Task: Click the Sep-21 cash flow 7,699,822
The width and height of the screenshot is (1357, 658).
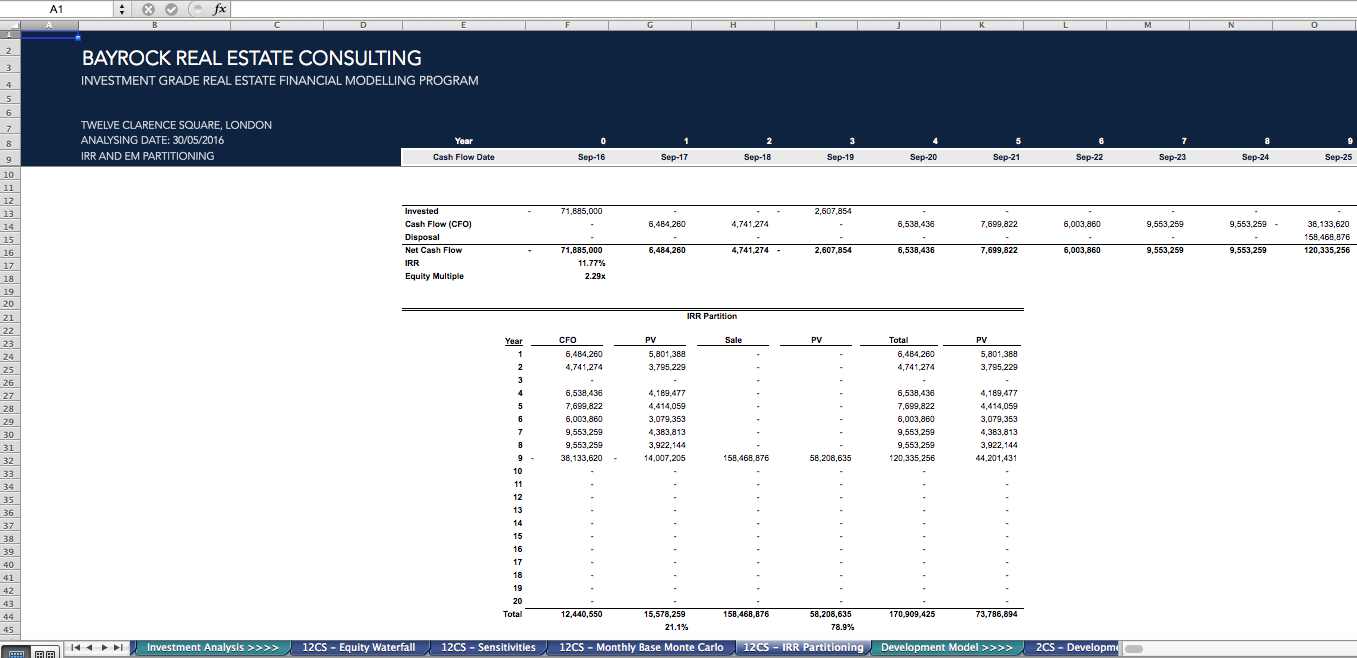Action: (999, 224)
